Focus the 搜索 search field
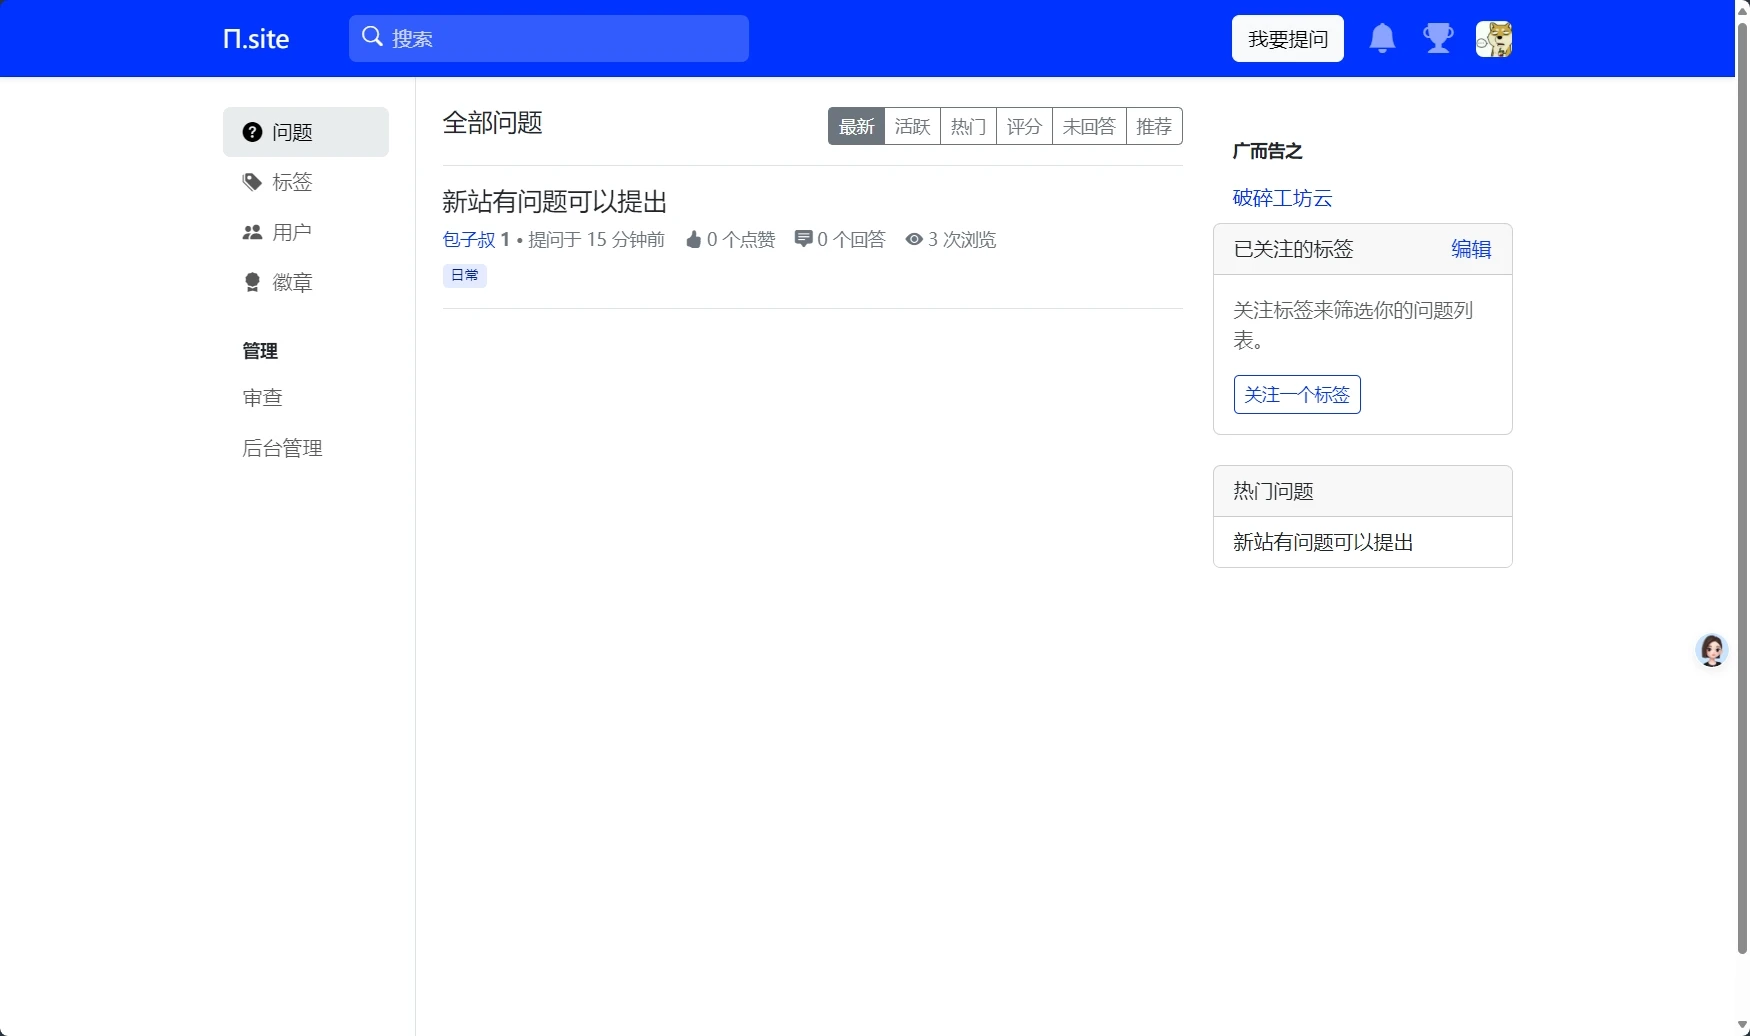The image size is (1750, 1036). (x=560, y=39)
